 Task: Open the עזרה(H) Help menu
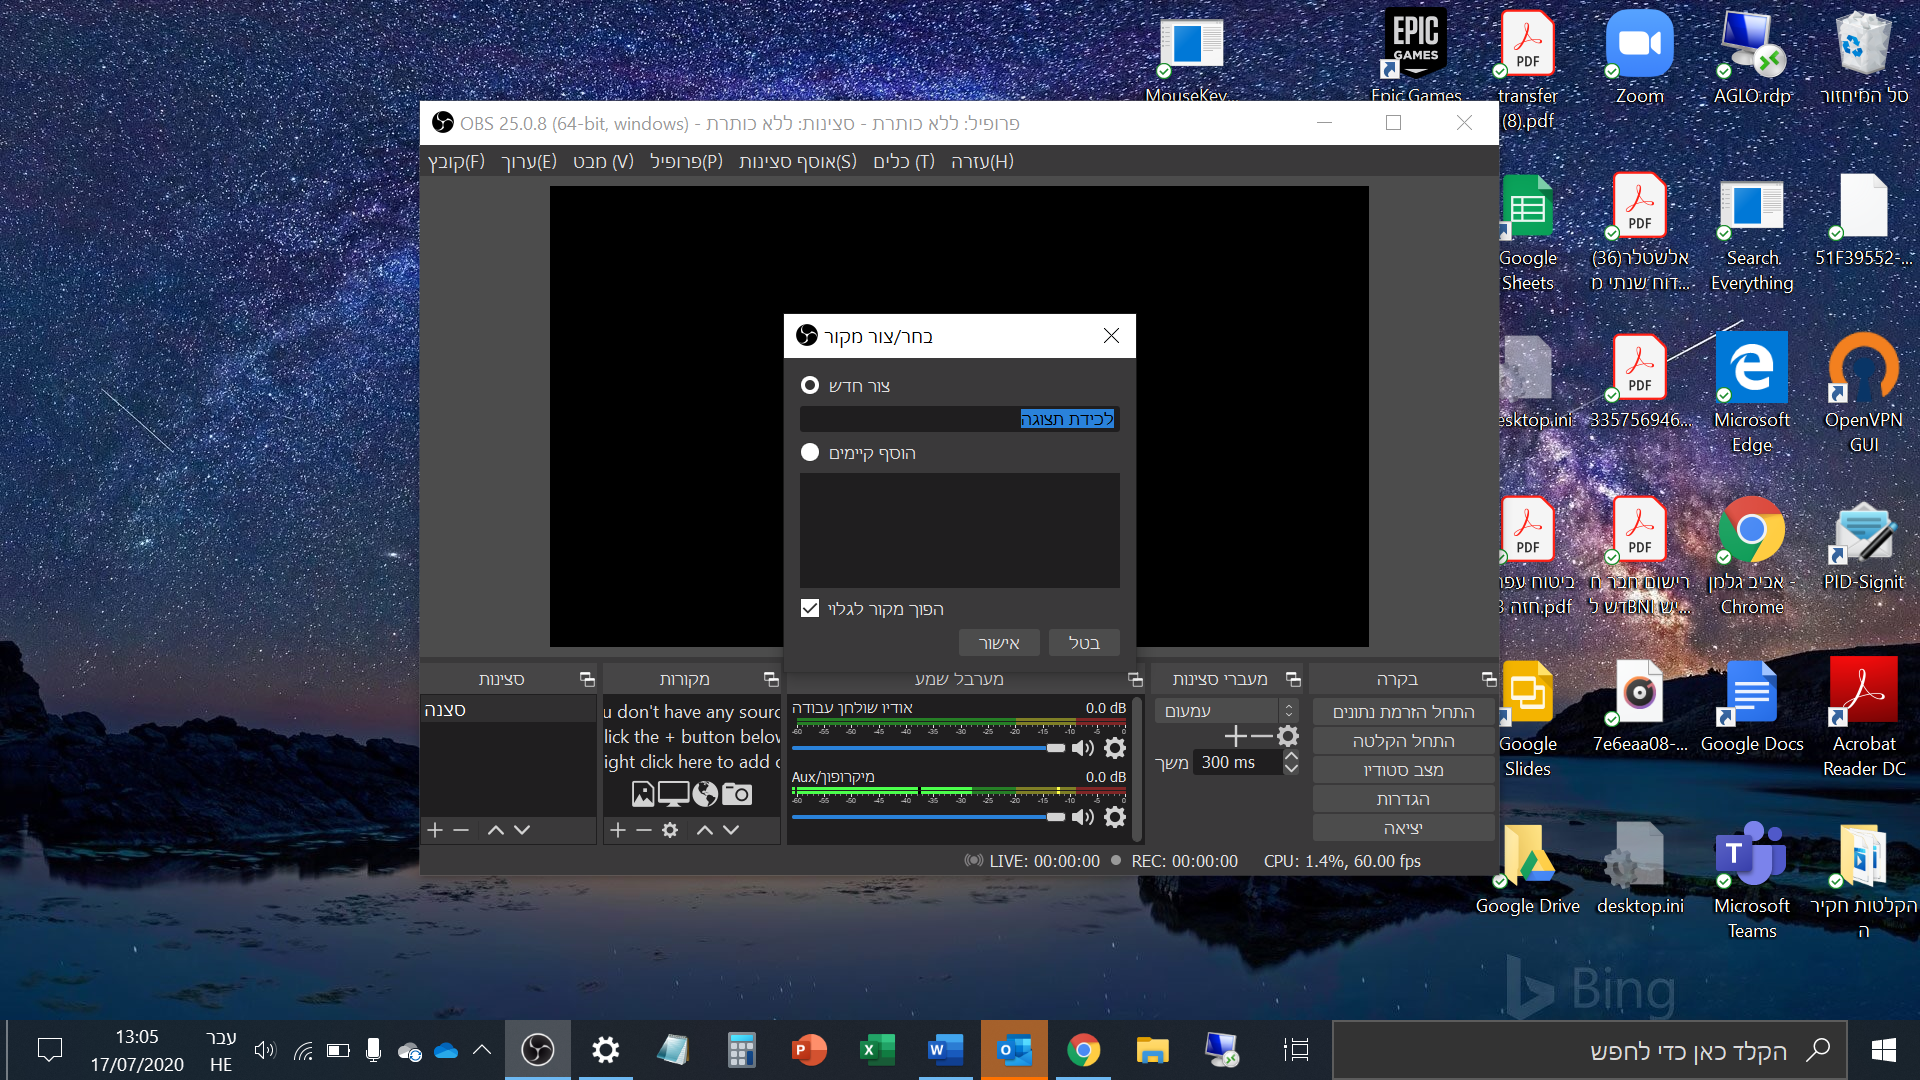[982, 161]
